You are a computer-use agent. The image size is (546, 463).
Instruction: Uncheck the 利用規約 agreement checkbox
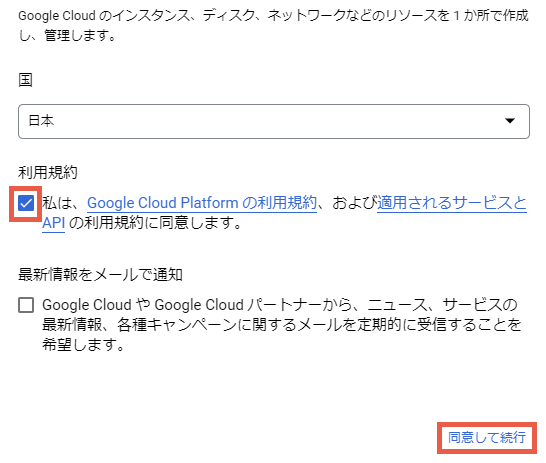pos(26,203)
